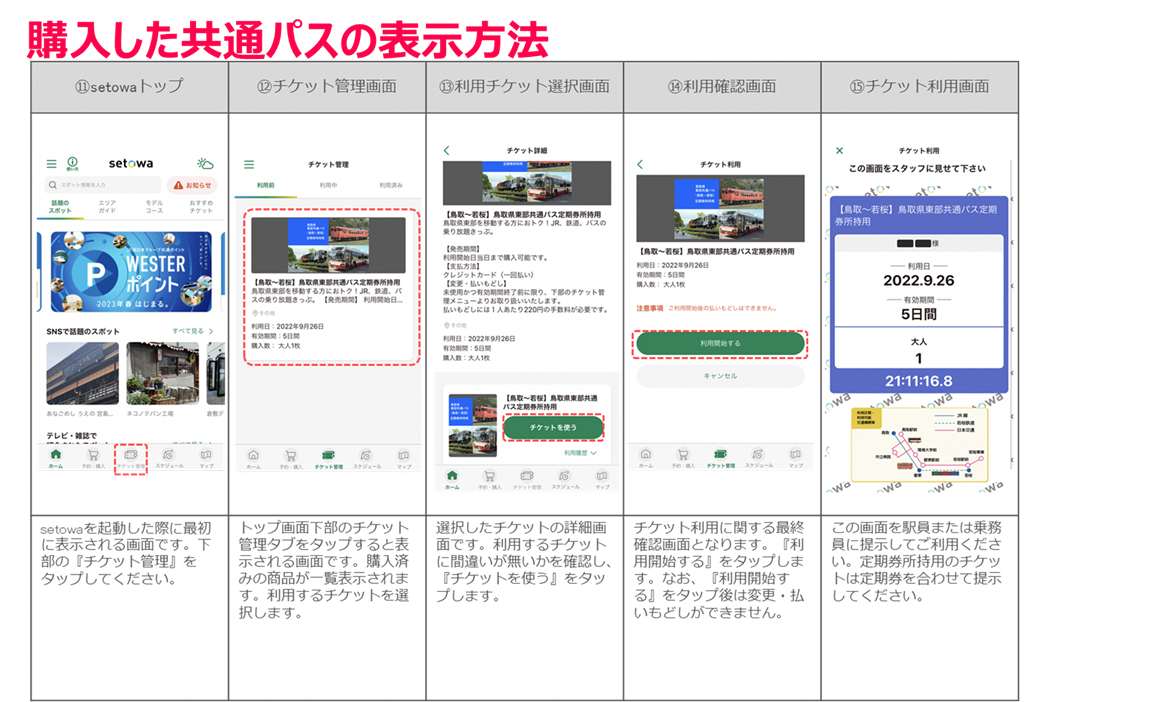
Task: Tap the ホーム icon on the setowa top screen
Action: [x=56, y=459]
